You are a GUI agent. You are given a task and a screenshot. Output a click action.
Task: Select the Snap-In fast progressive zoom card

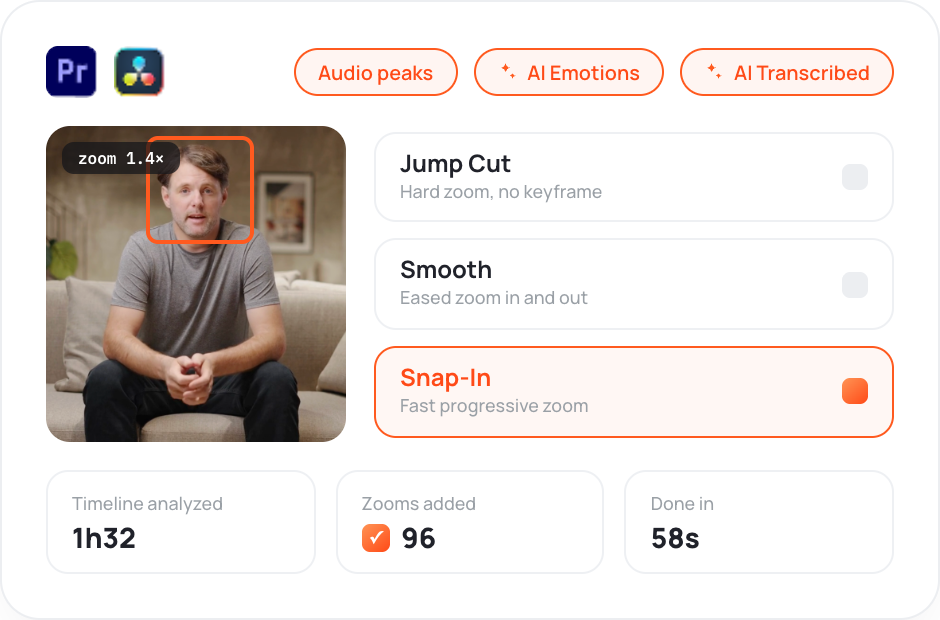pos(634,392)
